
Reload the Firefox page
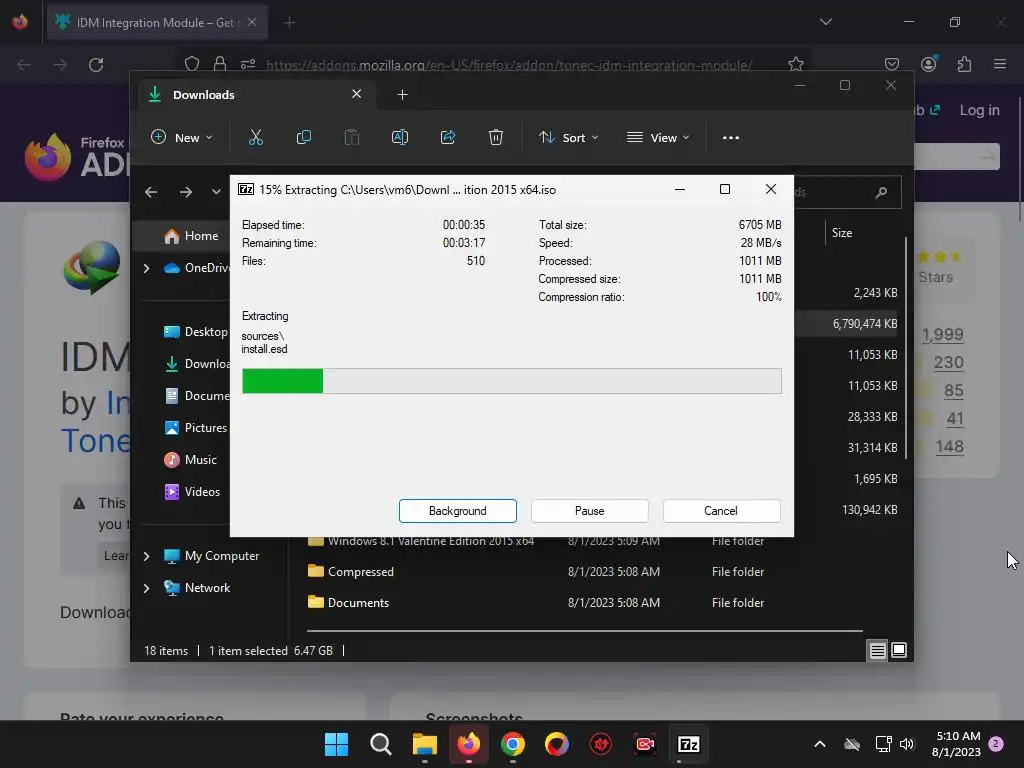click(96, 65)
